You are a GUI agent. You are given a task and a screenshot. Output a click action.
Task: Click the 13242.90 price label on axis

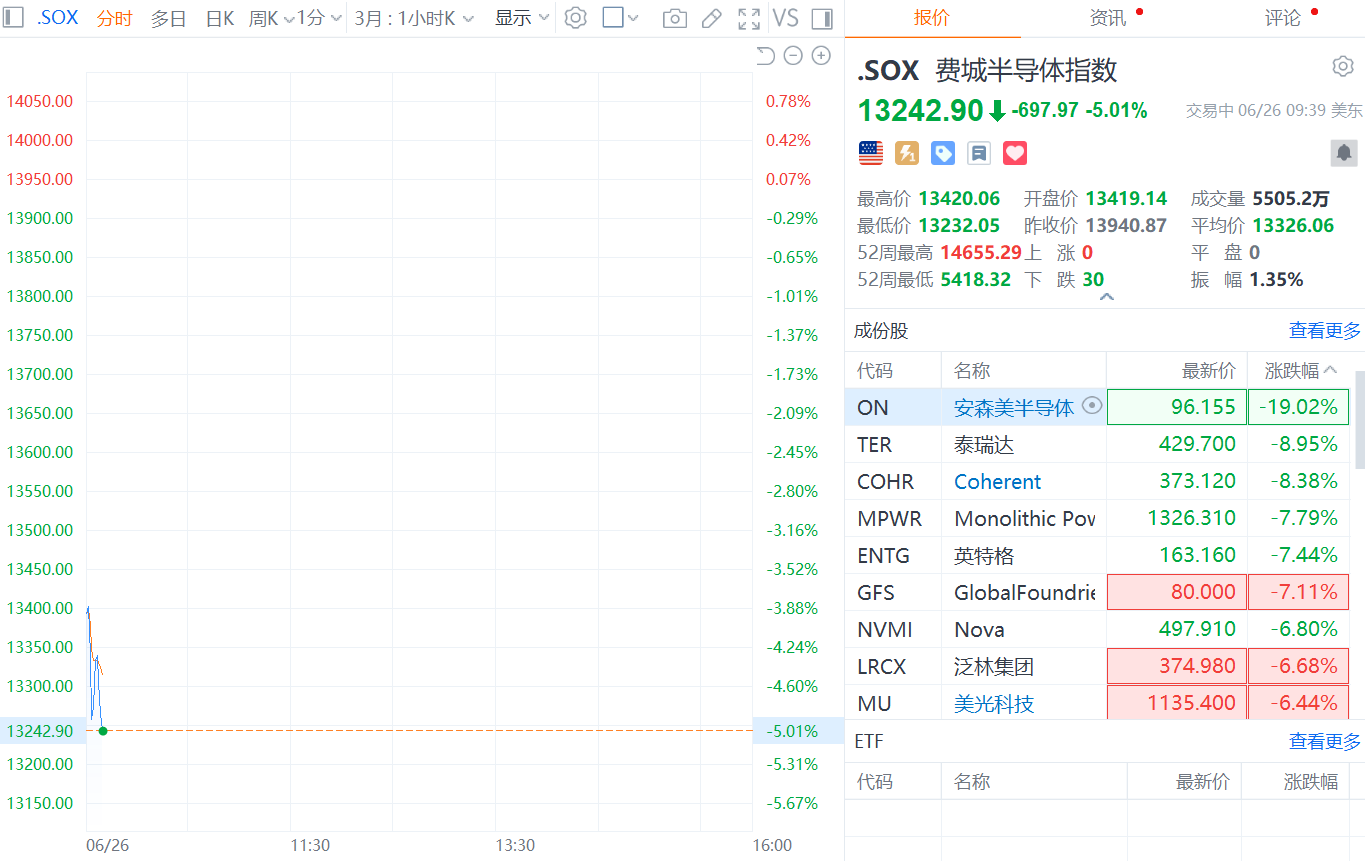click(x=41, y=730)
